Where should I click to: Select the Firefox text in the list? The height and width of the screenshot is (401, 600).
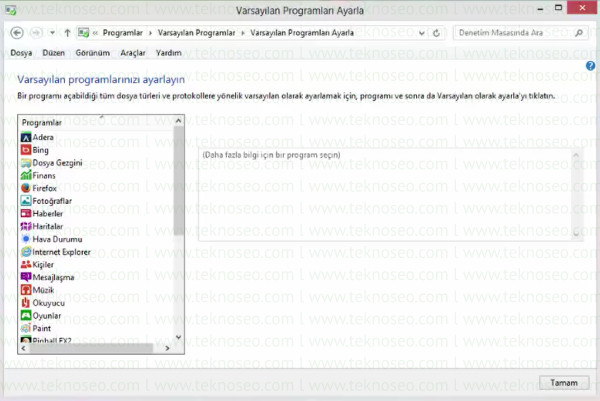pyautogui.click(x=44, y=188)
